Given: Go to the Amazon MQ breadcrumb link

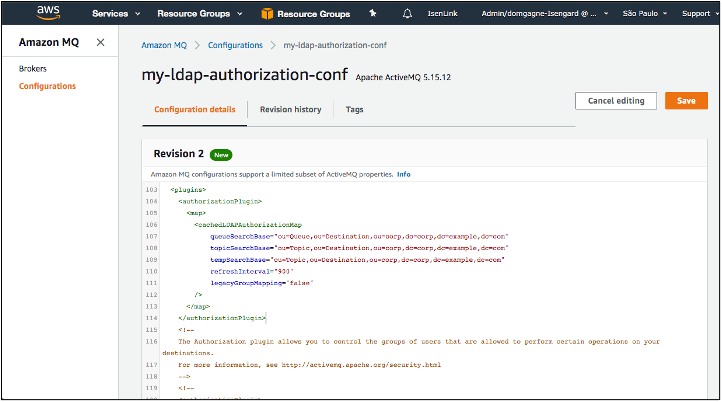Looking at the screenshot, I should pyautogui.click(x=164, y=45).
